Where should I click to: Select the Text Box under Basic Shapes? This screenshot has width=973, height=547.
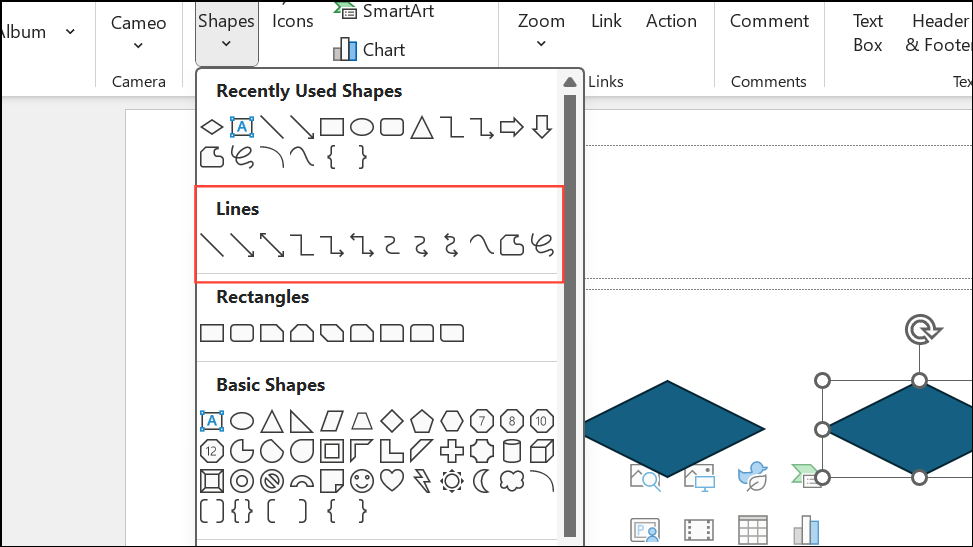tap(212, 421)
